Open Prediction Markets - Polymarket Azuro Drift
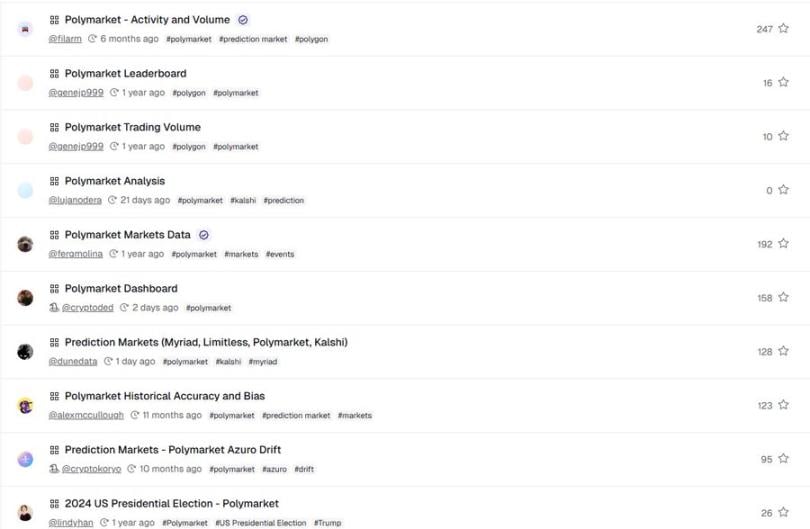The width and height of the screenshot is (810, 529). 172,450
